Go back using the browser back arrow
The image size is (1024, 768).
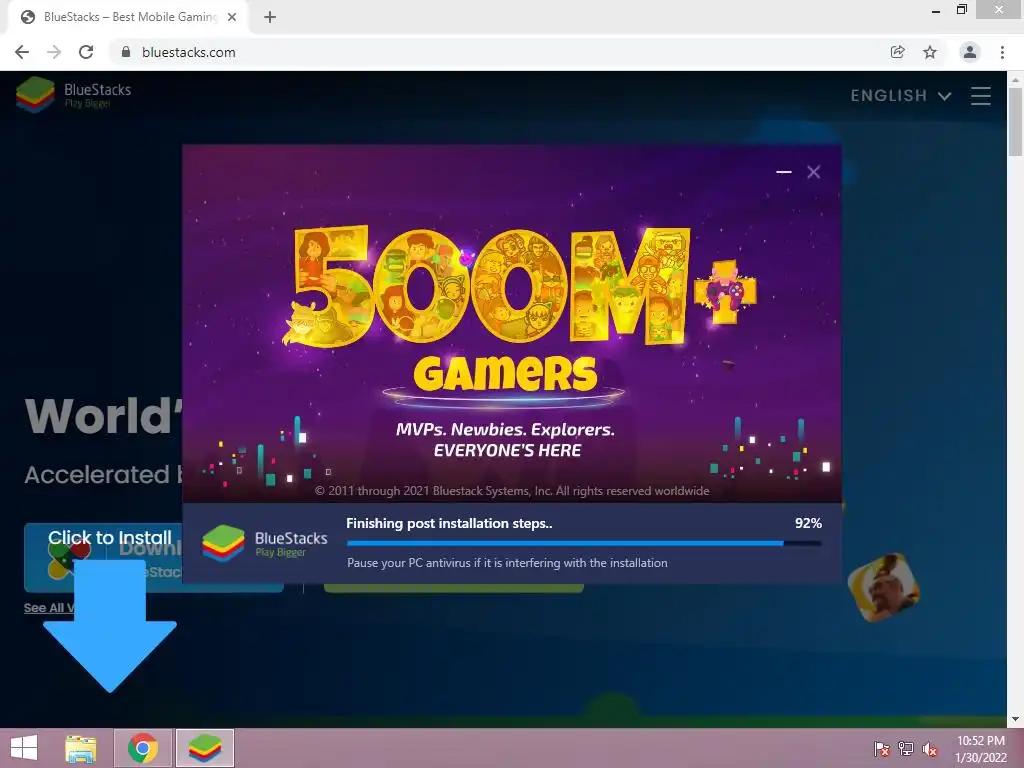tap(22, 52)
